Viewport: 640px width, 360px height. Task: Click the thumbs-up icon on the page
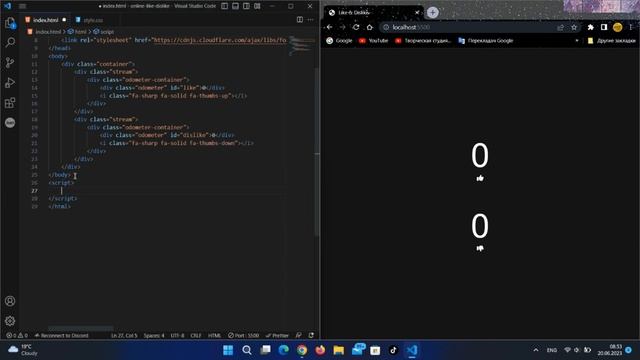(480, 178)
